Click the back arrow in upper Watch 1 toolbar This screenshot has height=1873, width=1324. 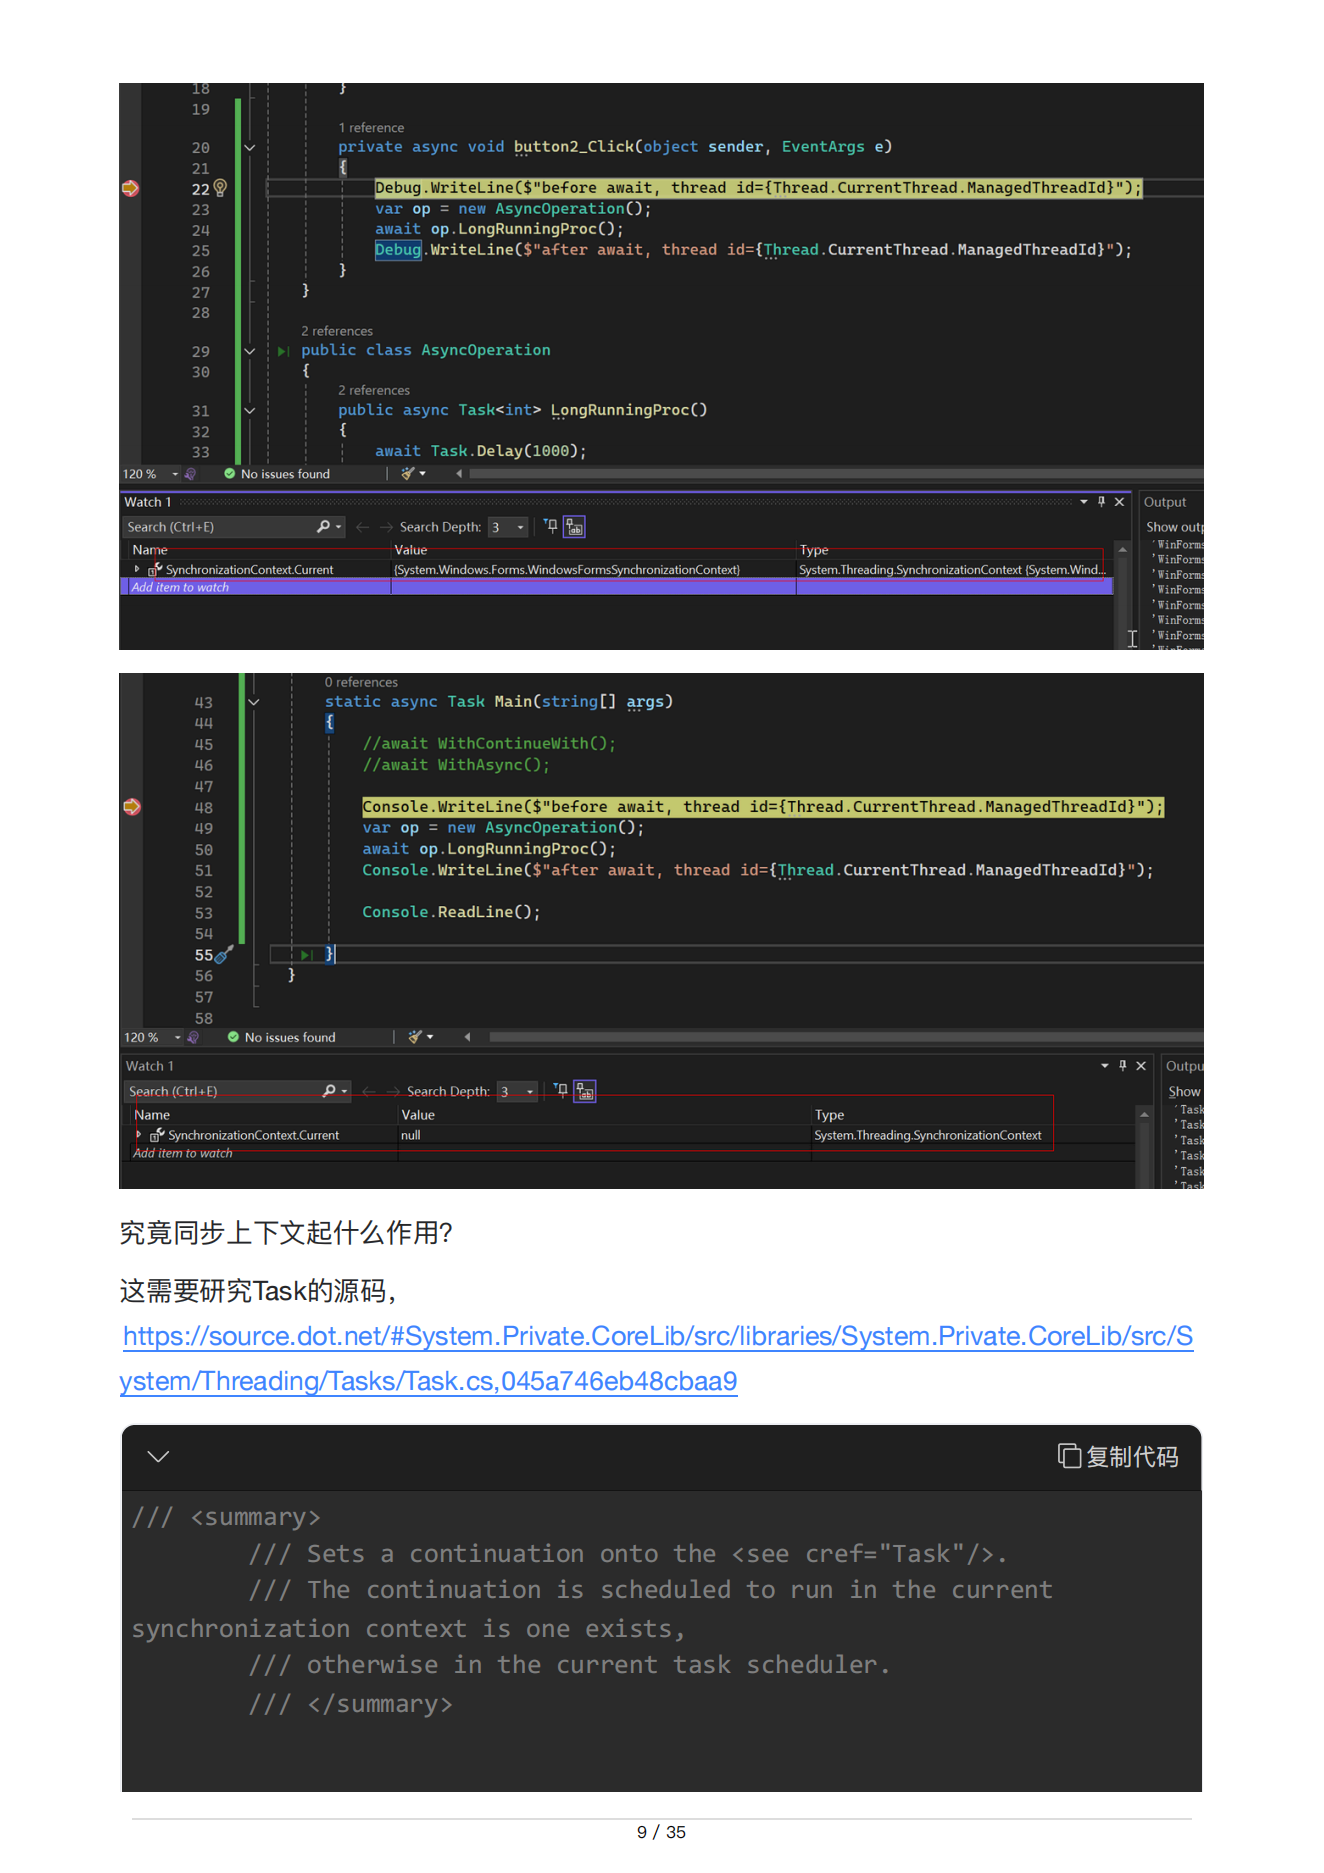[362, 527]
